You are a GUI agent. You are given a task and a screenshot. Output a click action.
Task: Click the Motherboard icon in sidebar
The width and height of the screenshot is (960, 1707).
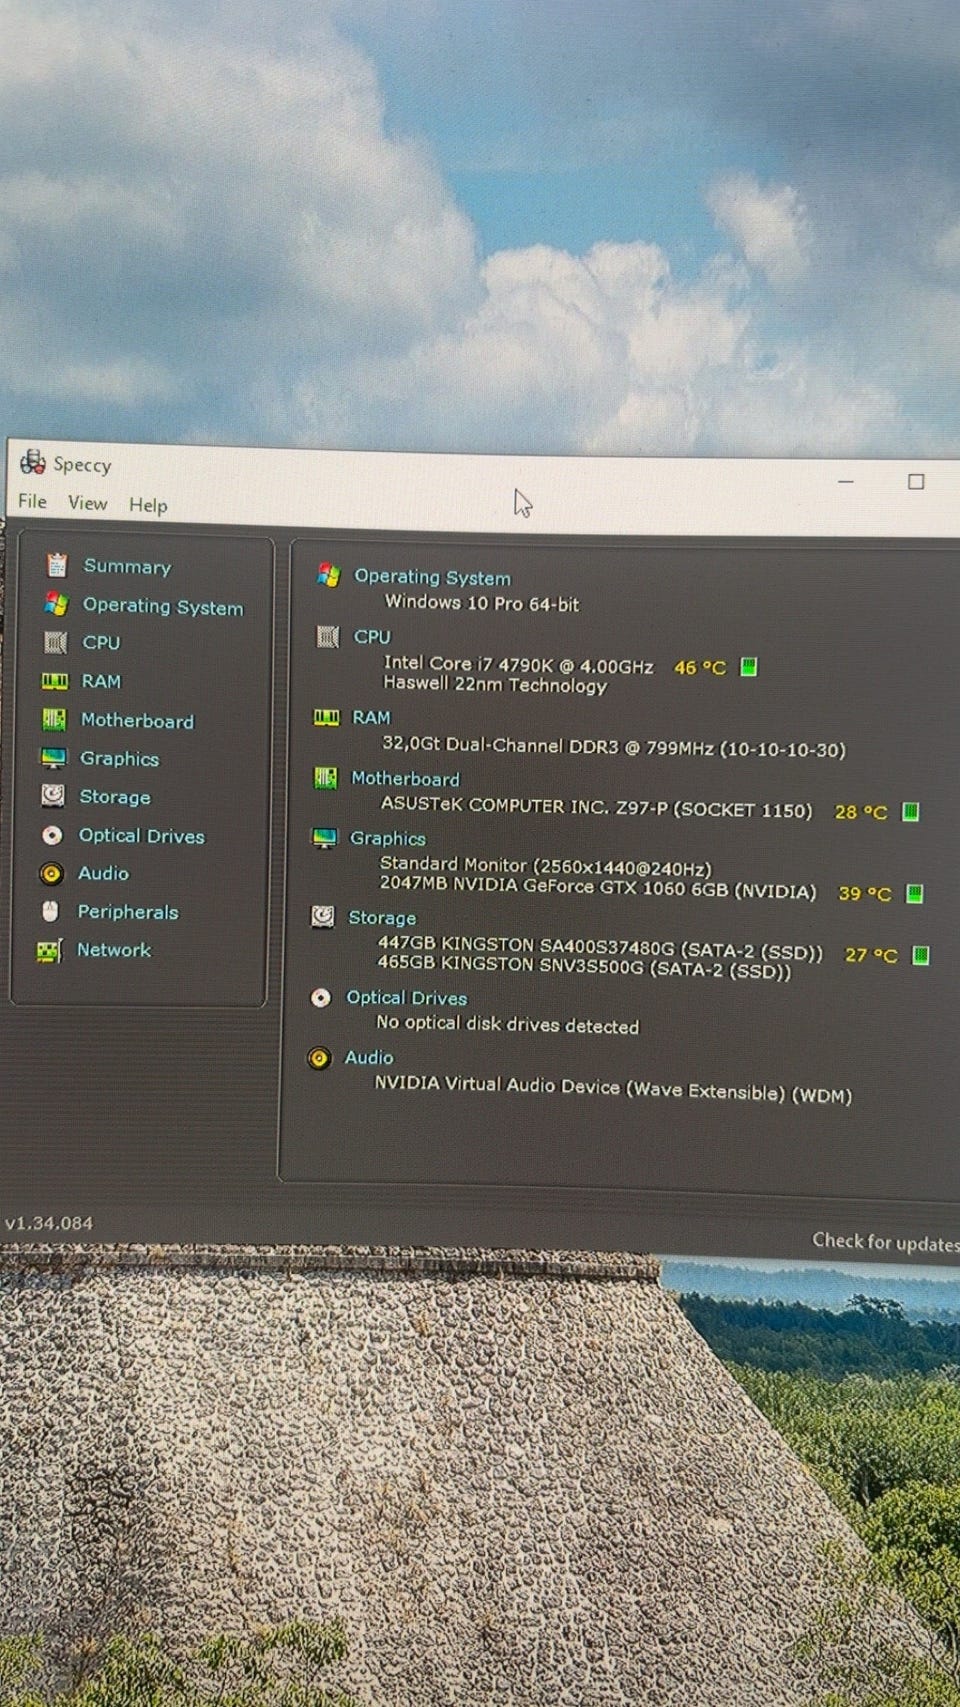[54, 719]
